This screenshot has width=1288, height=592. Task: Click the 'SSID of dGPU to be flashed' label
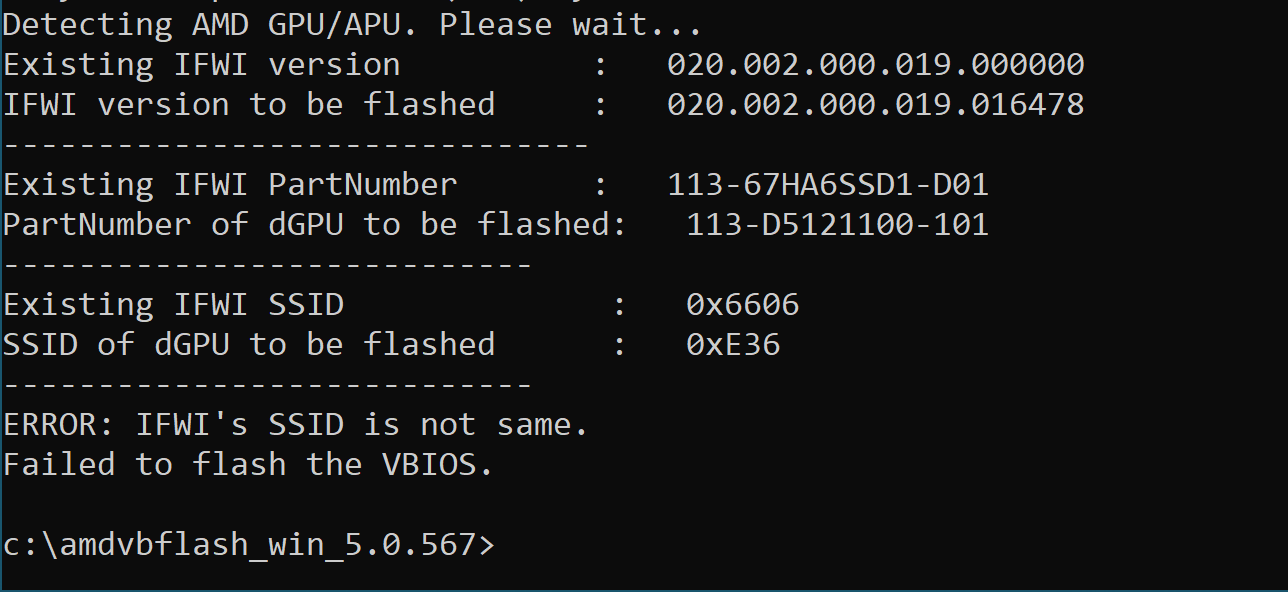tap(248, 345)
